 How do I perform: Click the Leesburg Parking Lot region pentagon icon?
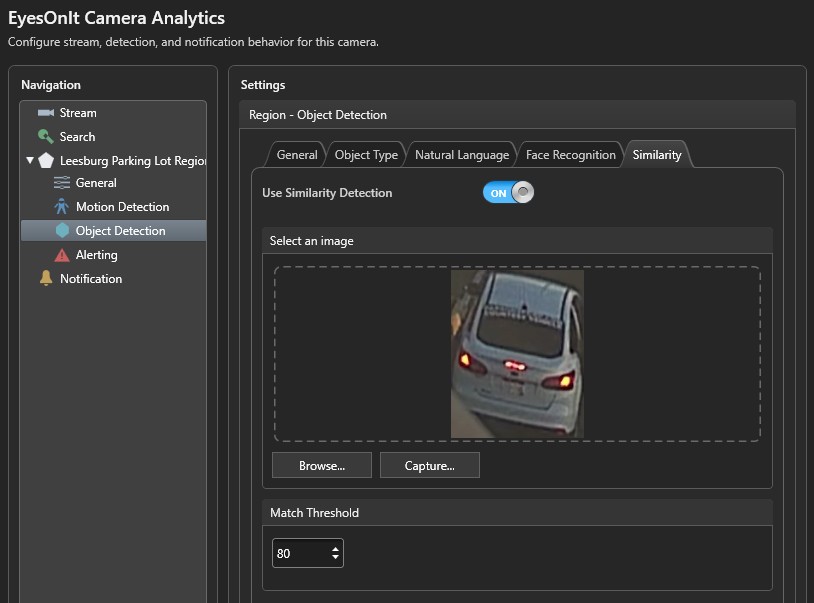(x=46, y=160)
